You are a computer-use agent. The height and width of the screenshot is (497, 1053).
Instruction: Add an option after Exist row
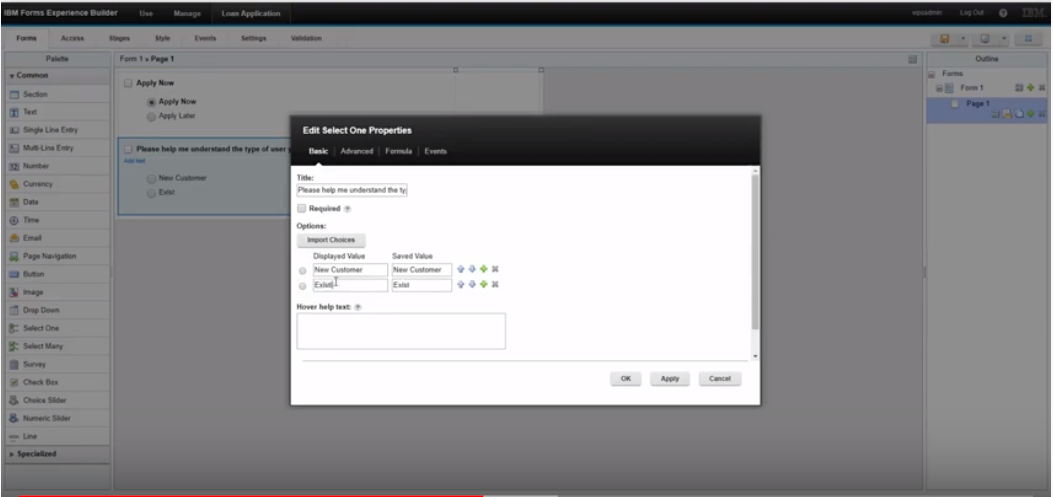484,285
